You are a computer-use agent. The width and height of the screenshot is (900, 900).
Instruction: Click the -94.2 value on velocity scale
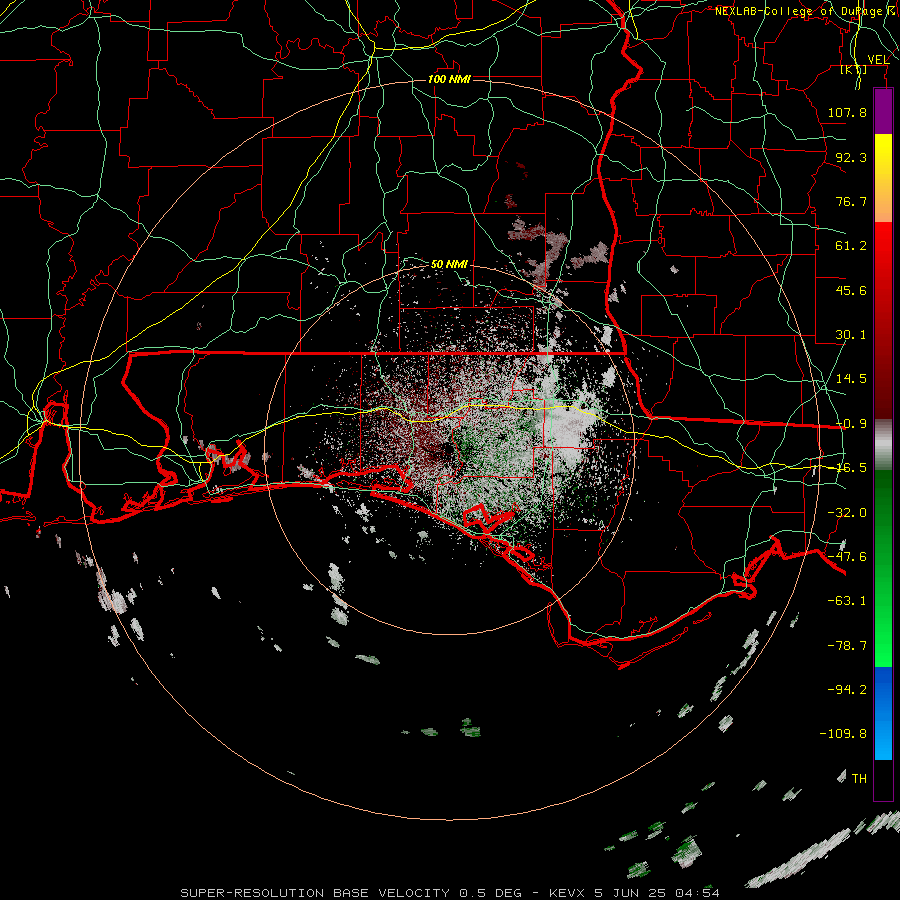[x=847, y=689]
